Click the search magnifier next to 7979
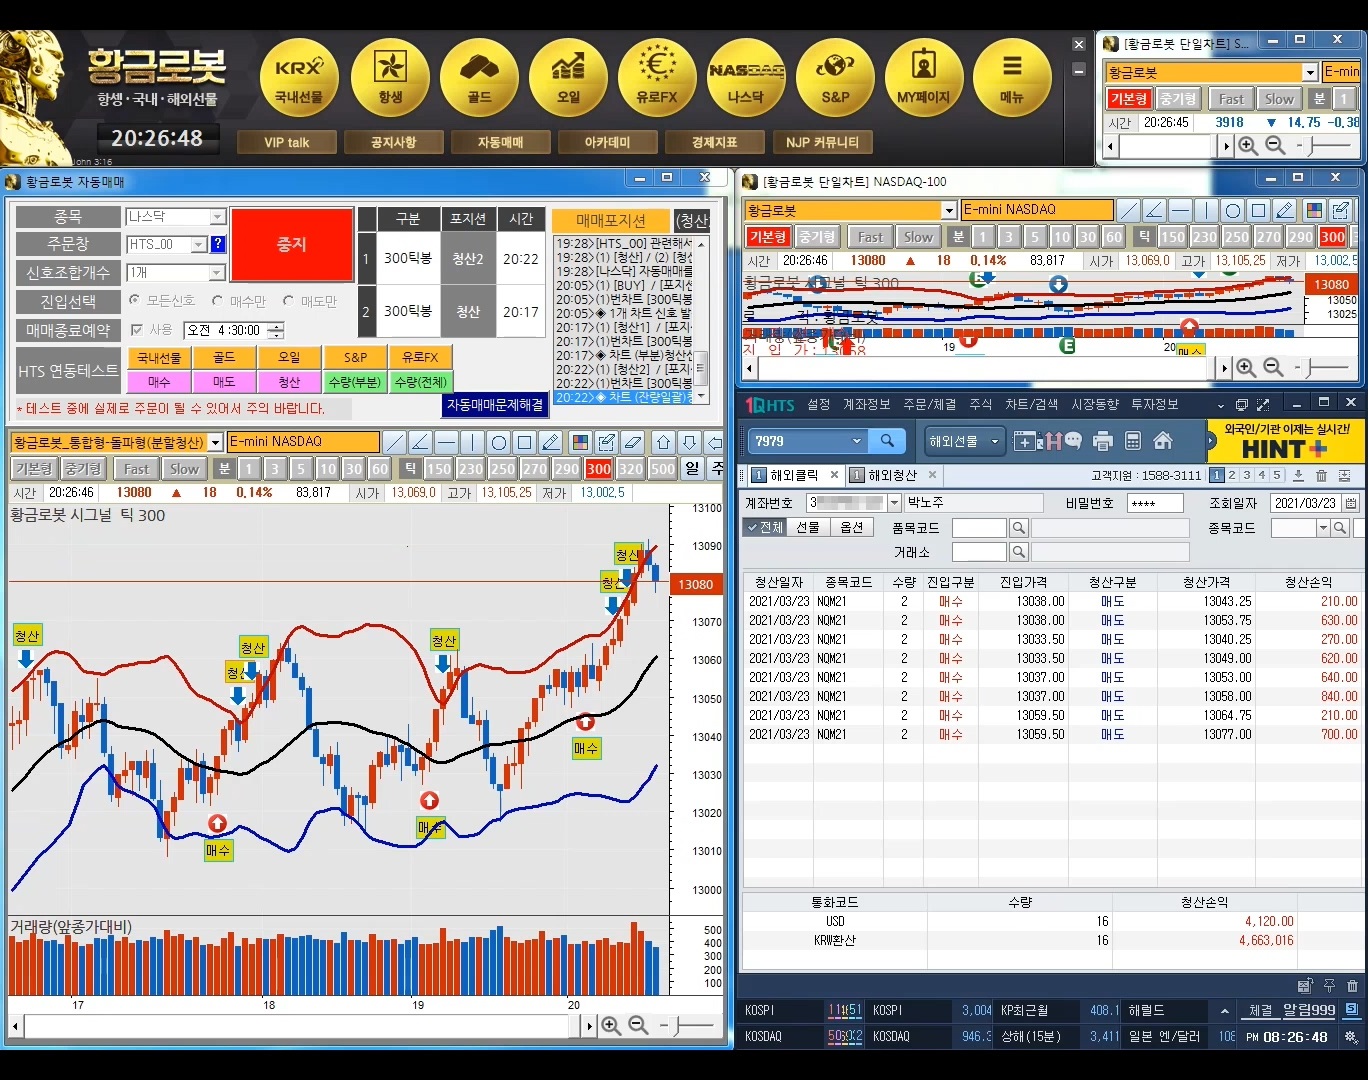 coord(887,441)
